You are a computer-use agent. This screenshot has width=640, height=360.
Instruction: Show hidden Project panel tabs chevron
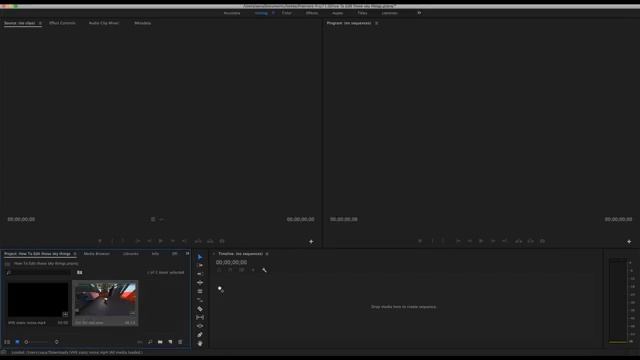187,253
